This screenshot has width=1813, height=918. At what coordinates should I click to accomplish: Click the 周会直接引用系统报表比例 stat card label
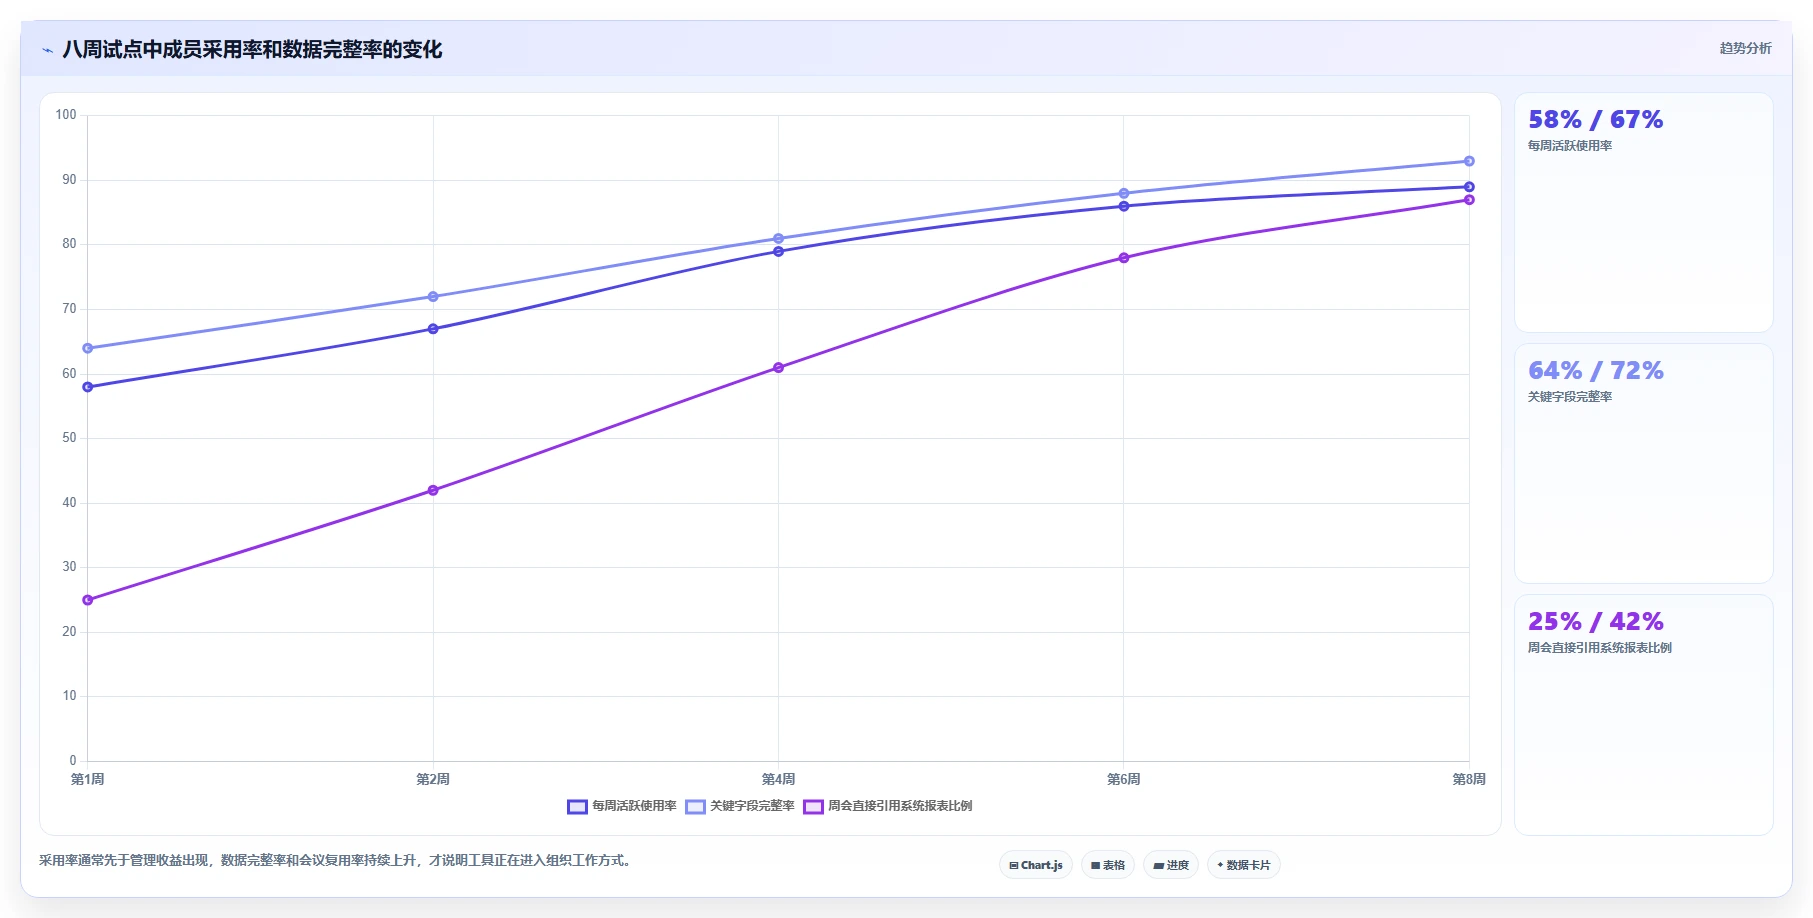[x=1600, y=648]
